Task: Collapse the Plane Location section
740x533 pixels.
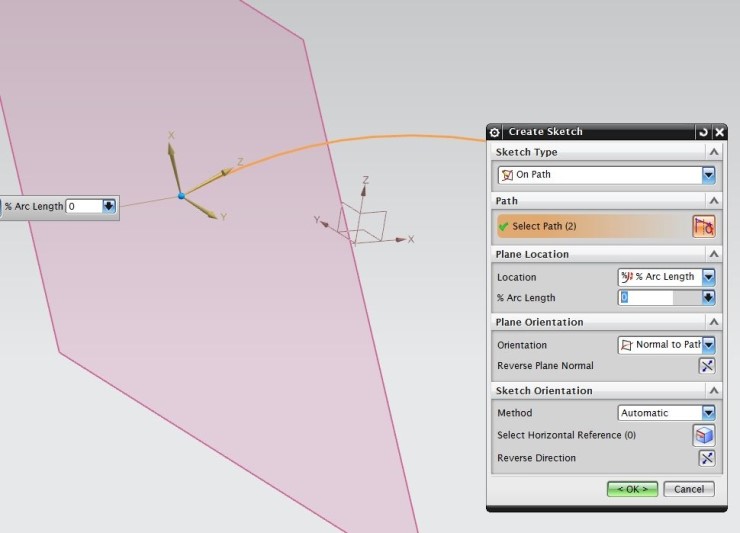Action: tap(713, 254)
